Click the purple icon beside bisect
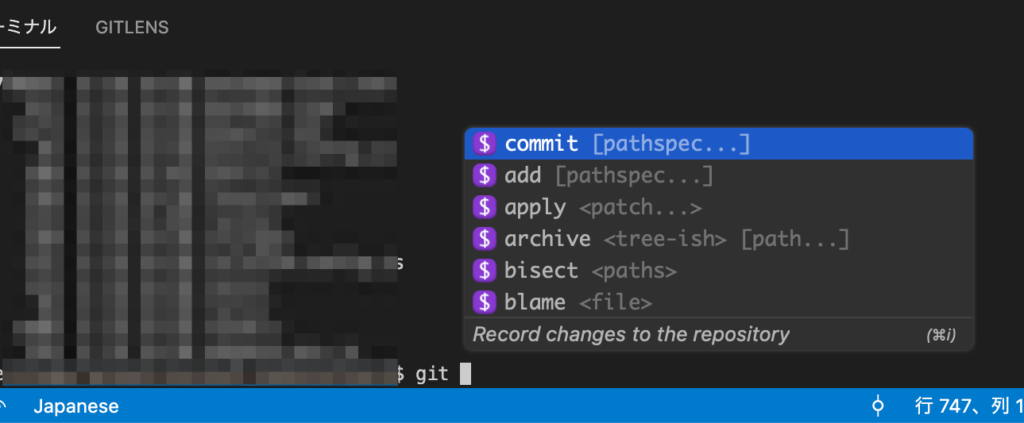 click(484, 270)
